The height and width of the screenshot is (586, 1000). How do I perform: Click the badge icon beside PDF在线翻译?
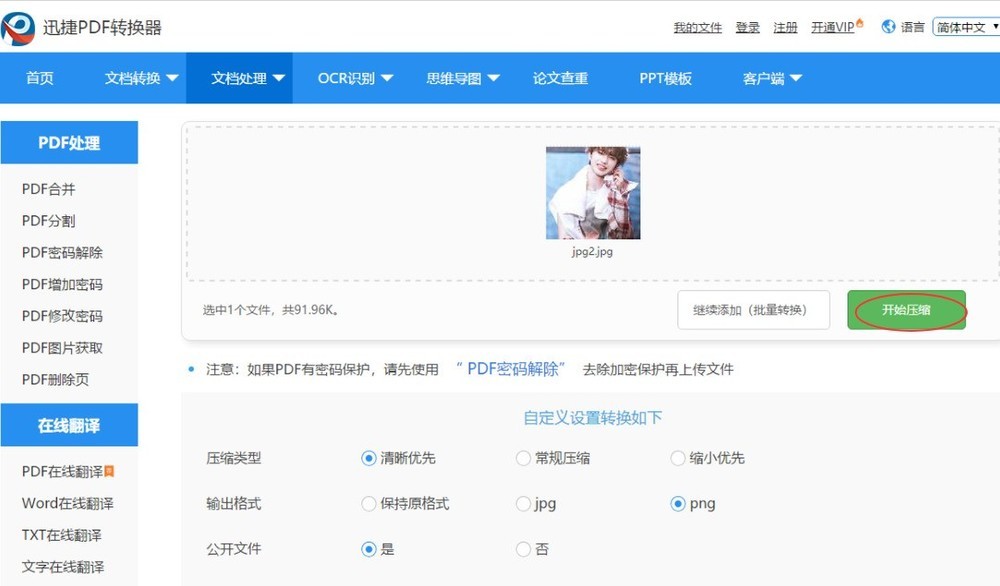[109, 471]
